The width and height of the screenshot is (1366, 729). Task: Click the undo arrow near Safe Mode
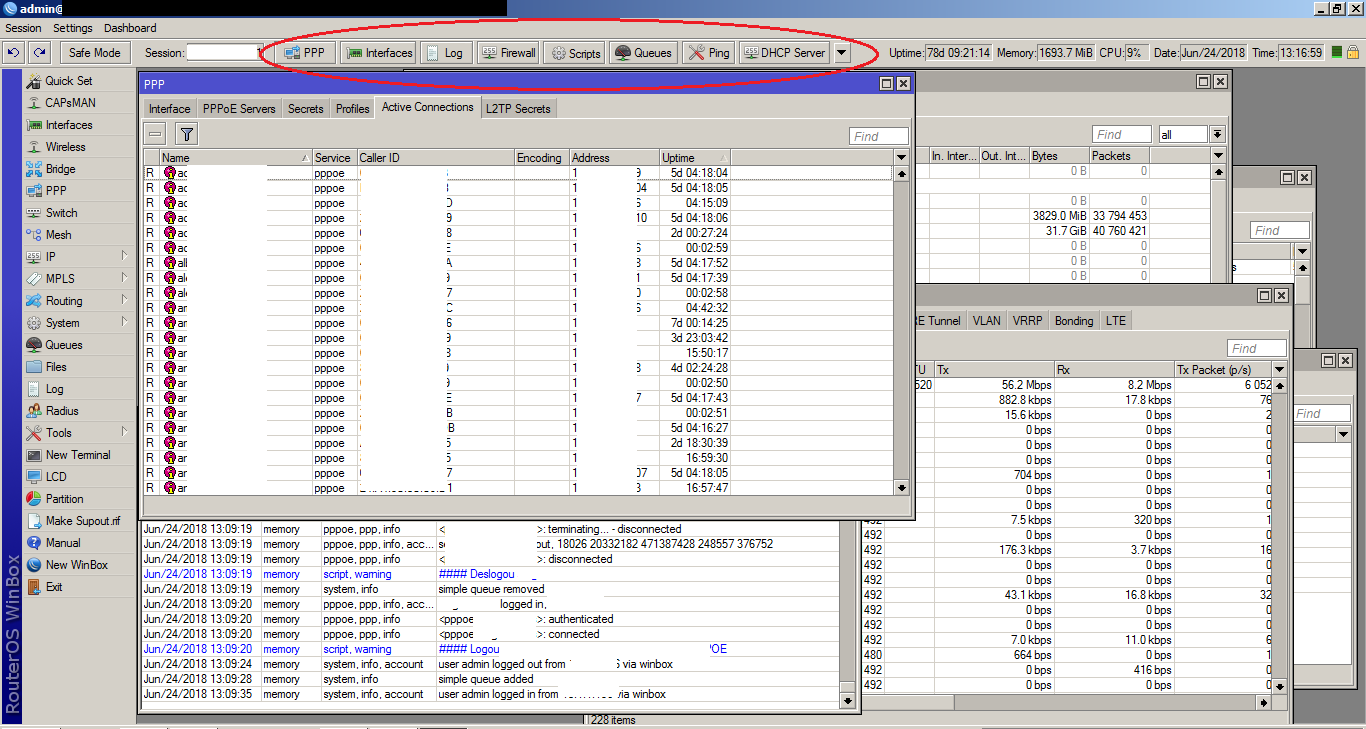(12, 52)
